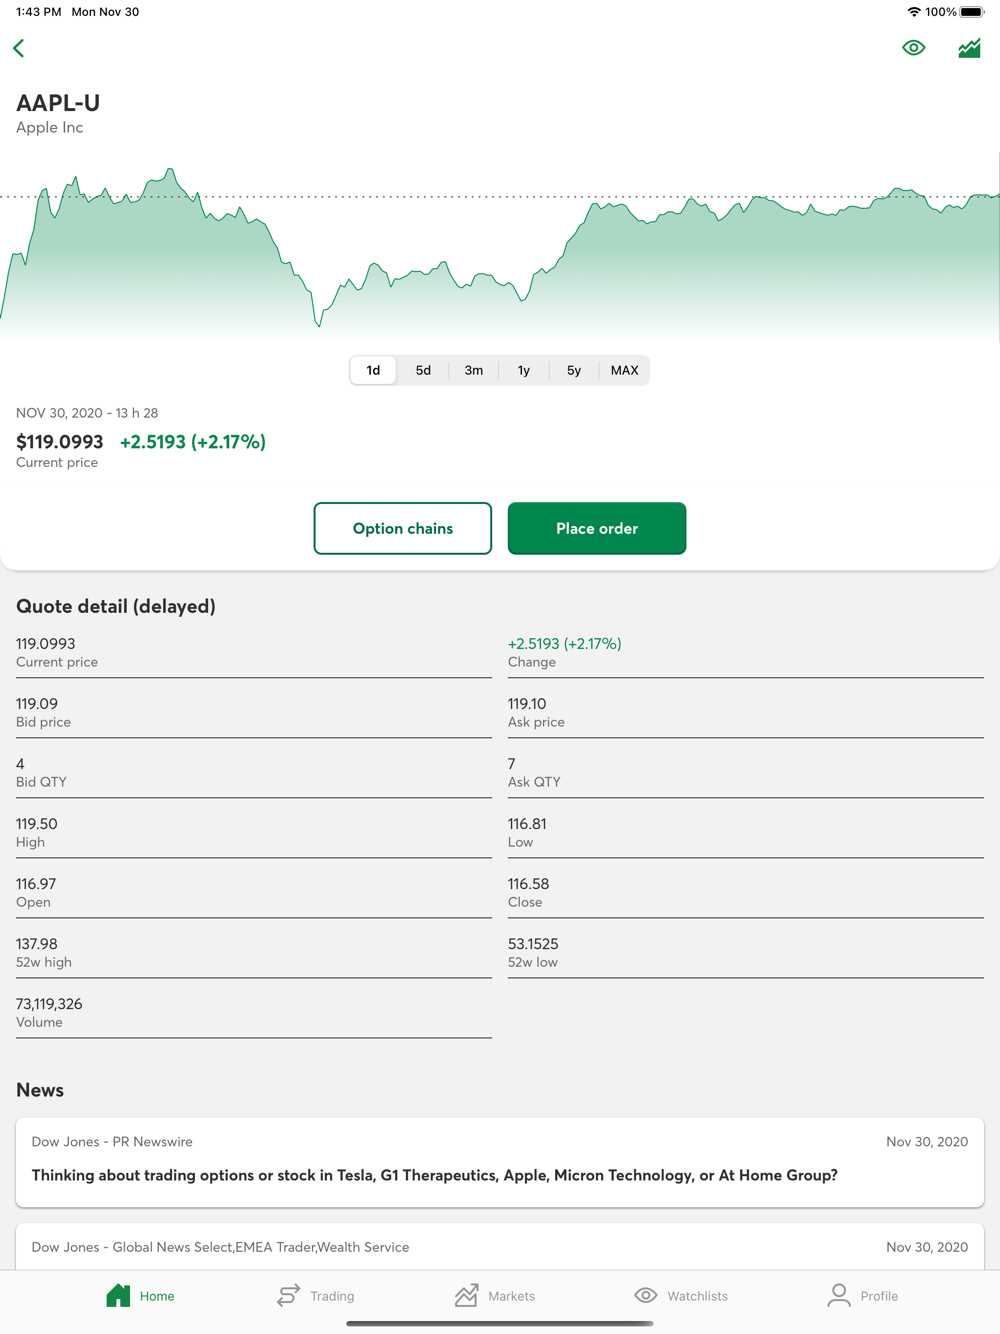Show the 1y chart range
The image size is (1000, 1334).
click(x=524, y=370)
